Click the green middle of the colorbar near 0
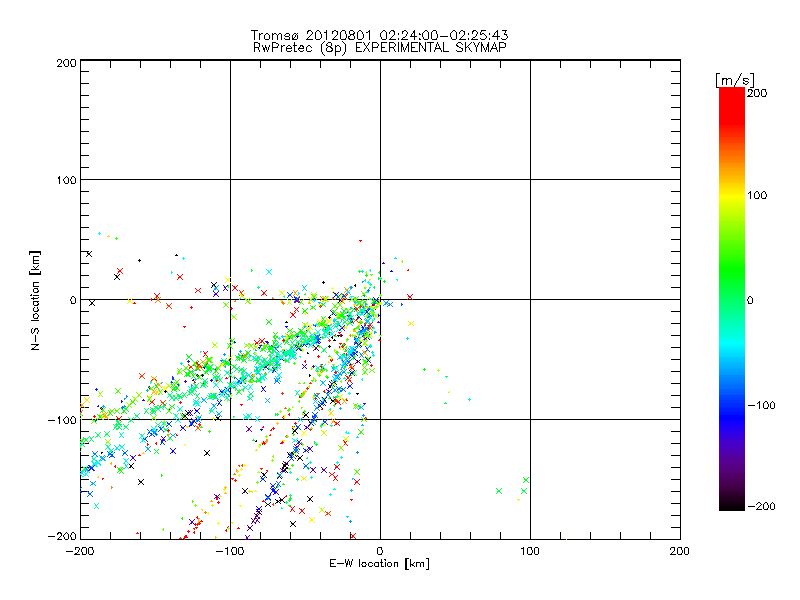Image resolution: width=800 pixels, height=600 pixels. 732,299
